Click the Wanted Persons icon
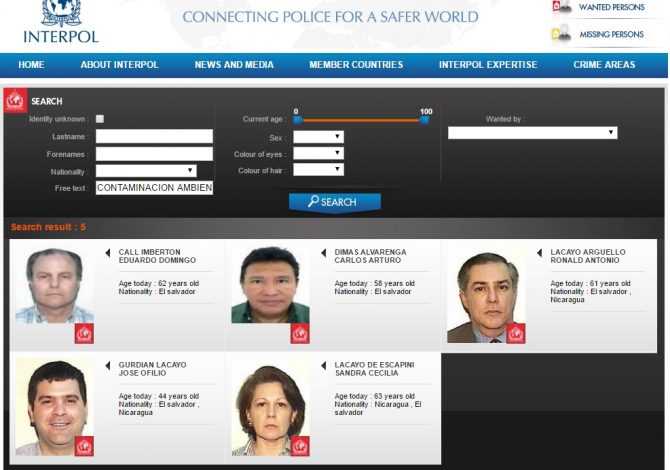The image size is (670, 470). click(561, 7)
